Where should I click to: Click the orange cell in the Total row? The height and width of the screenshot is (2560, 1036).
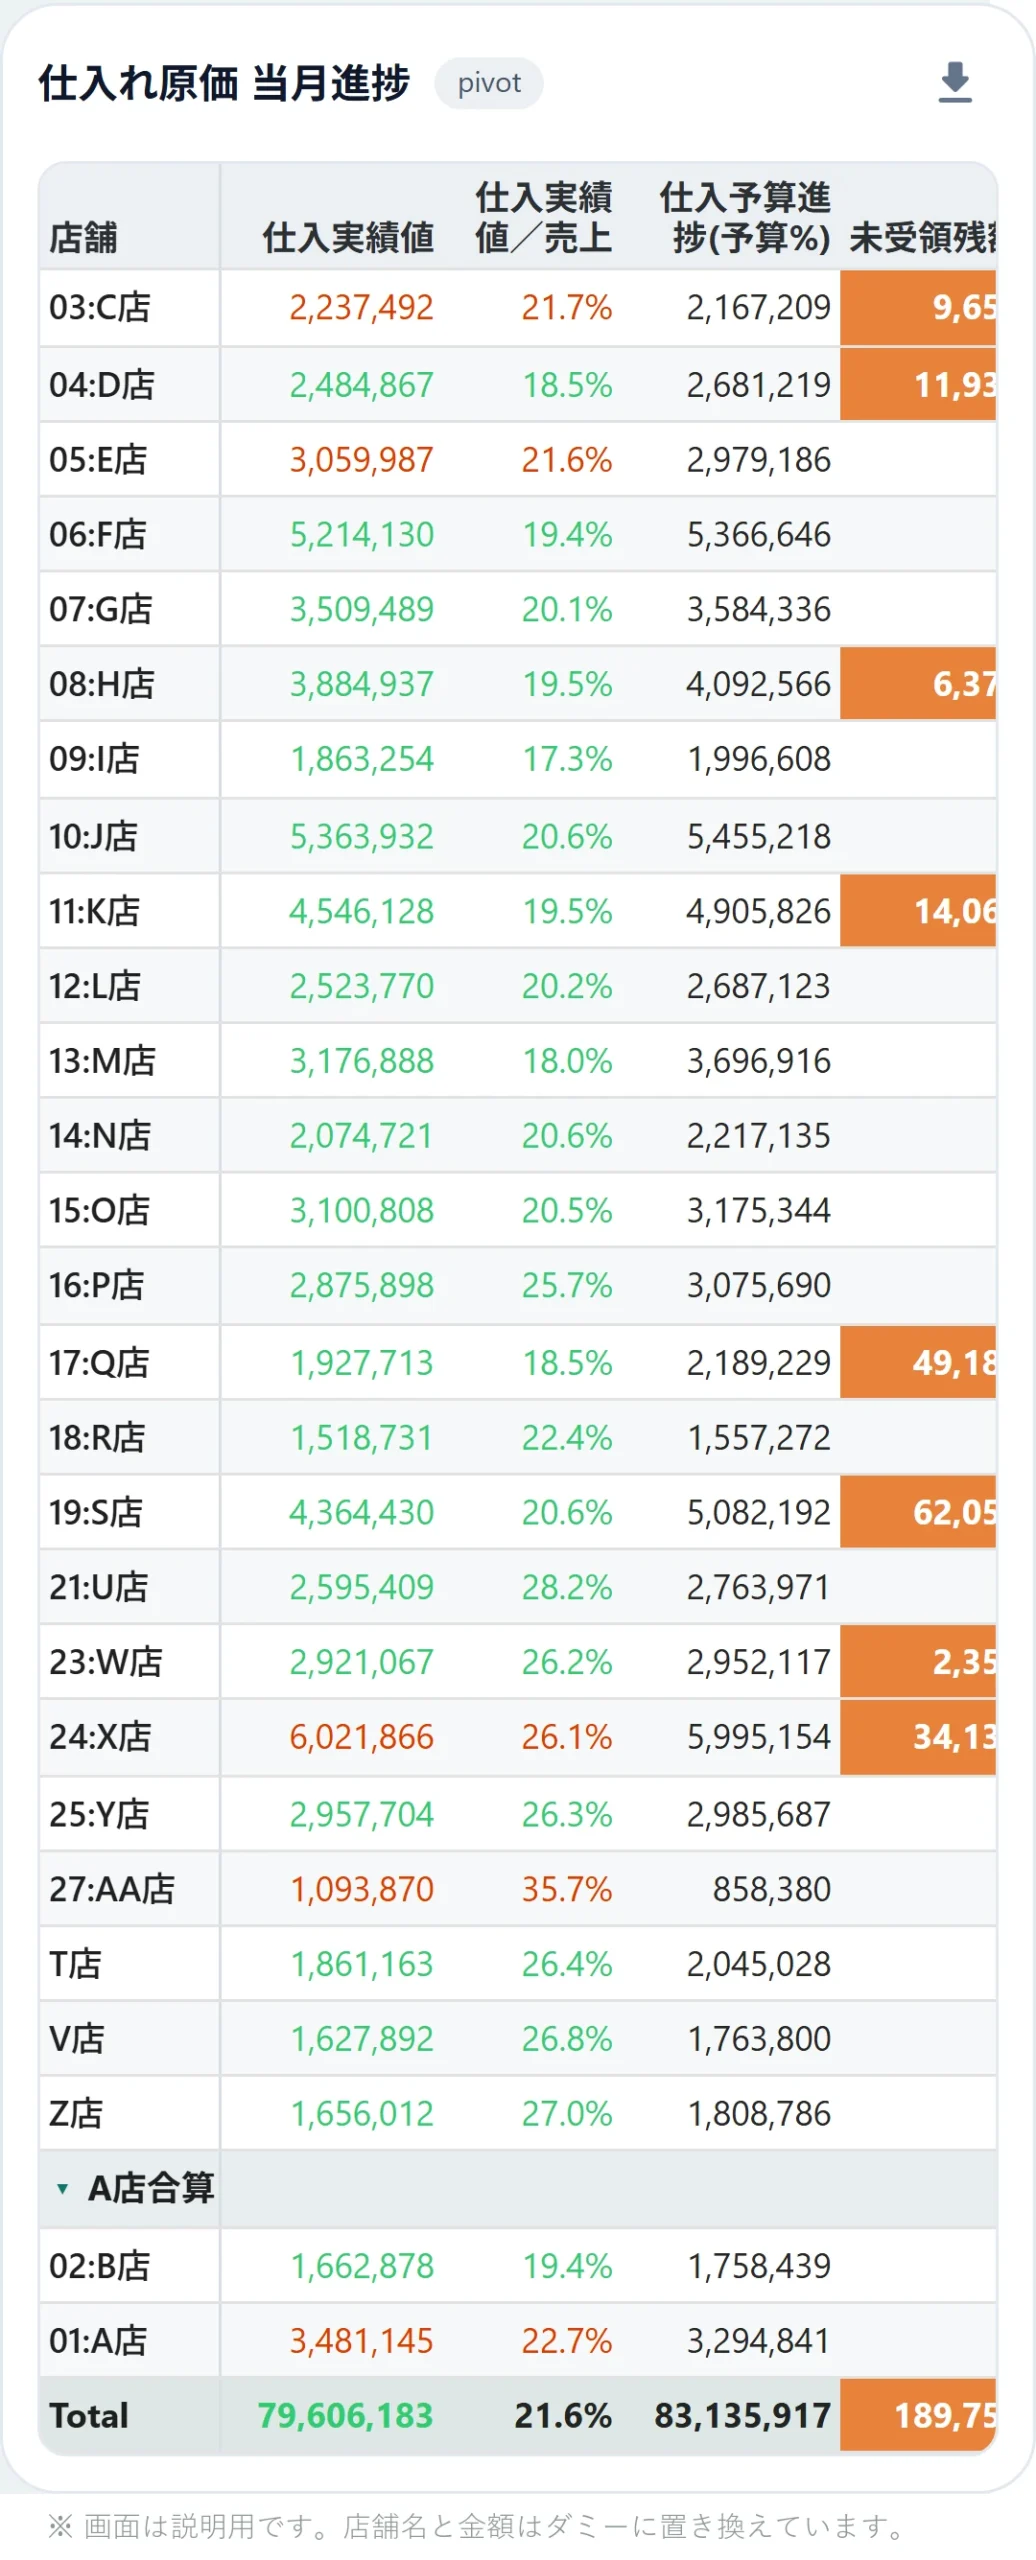click(918, 2415)
